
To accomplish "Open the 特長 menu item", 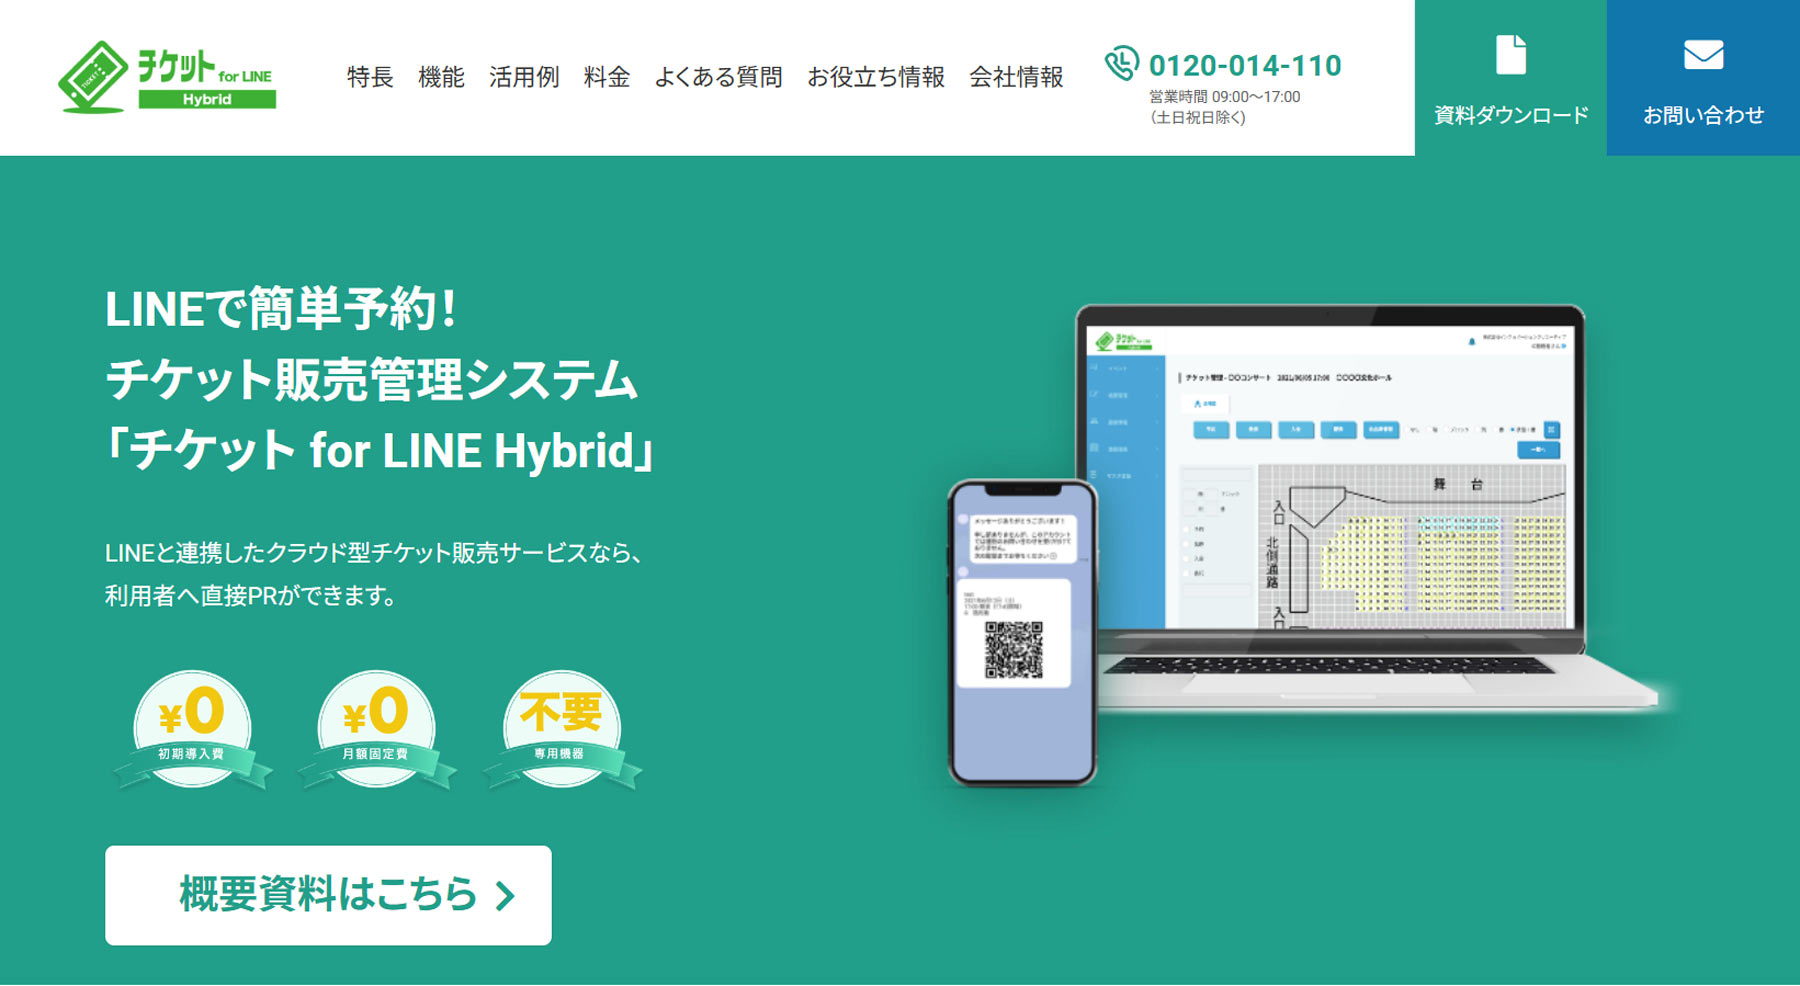I will coord(370,77).
